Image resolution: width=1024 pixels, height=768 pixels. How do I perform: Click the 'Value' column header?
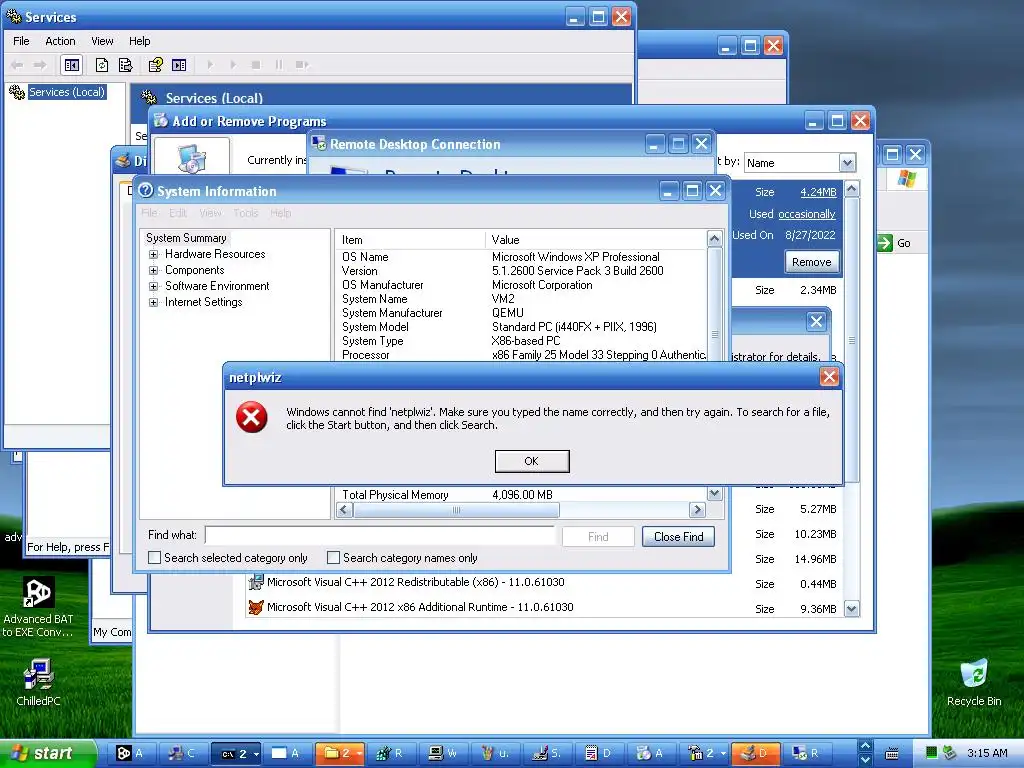[596, 240]
